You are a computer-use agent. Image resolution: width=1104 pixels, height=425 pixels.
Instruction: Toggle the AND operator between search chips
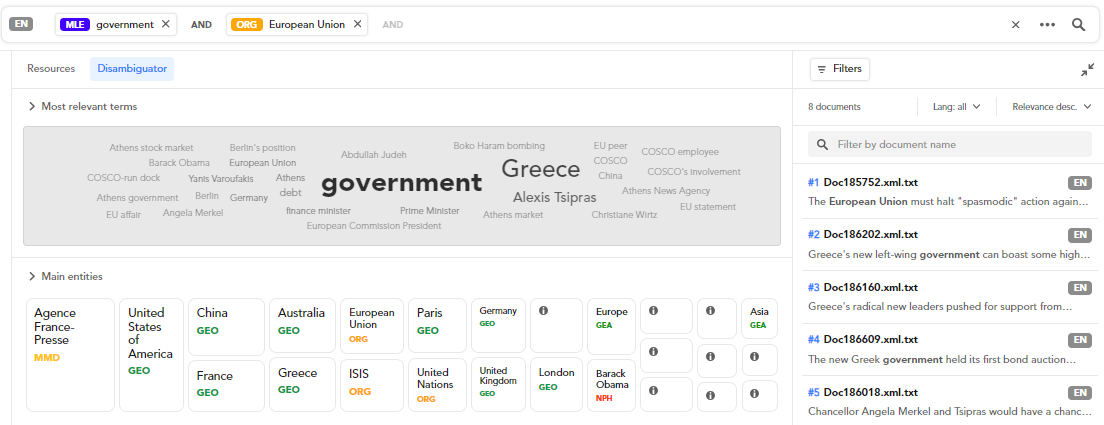click(201, 24)
